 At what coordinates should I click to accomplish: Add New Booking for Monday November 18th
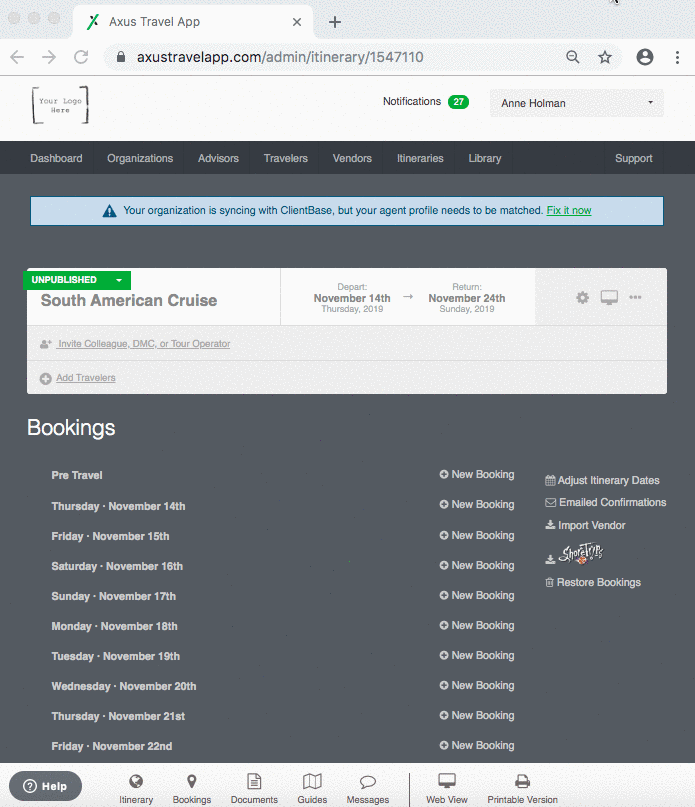[477, 625]
